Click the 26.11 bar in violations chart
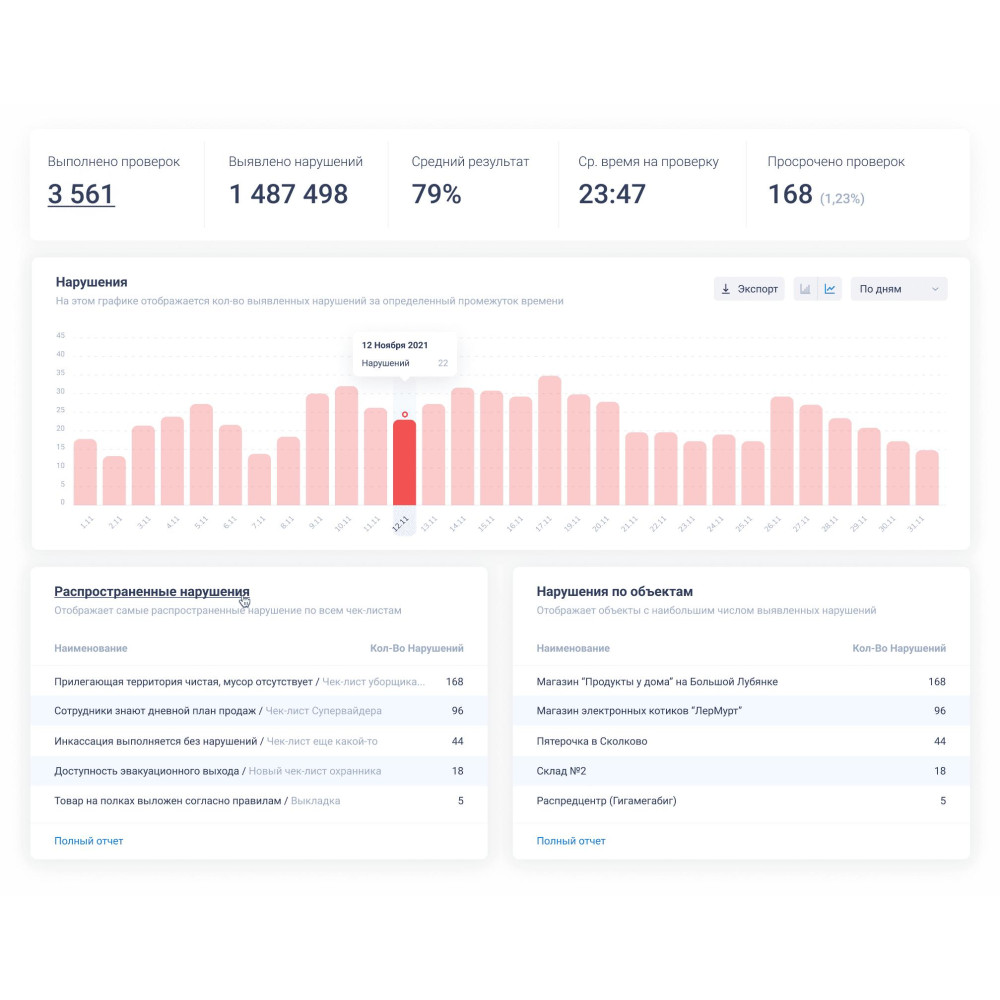Screen dimensions: 1000x1000 click(x=782, y=450)
